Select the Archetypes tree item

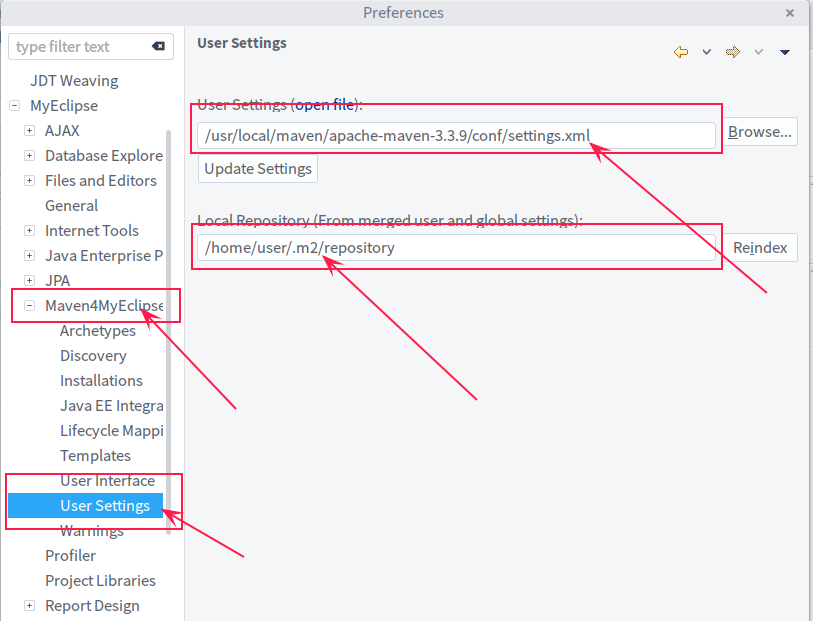97,331
